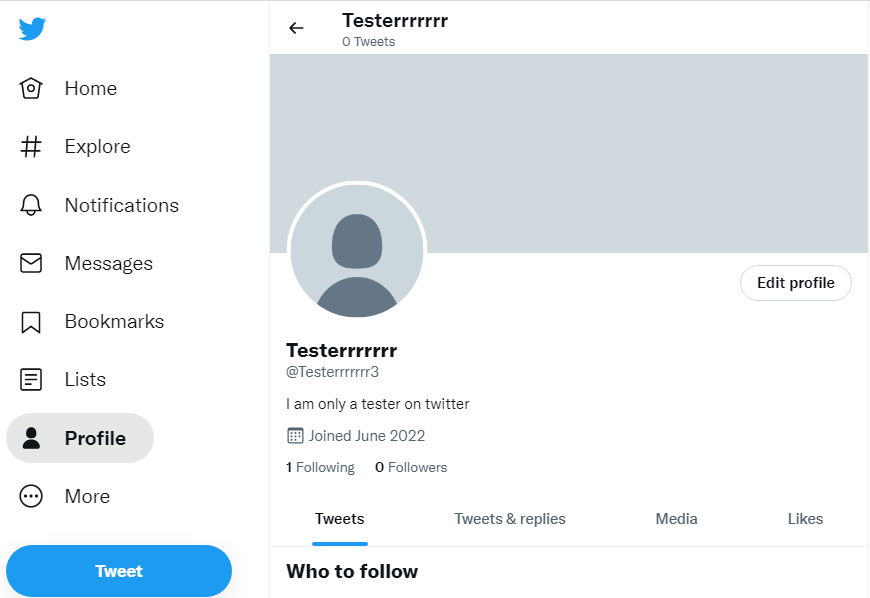This screenshot has width=870, height=598.
Task: Click the Edit profile button
Action: click(796, 283)
